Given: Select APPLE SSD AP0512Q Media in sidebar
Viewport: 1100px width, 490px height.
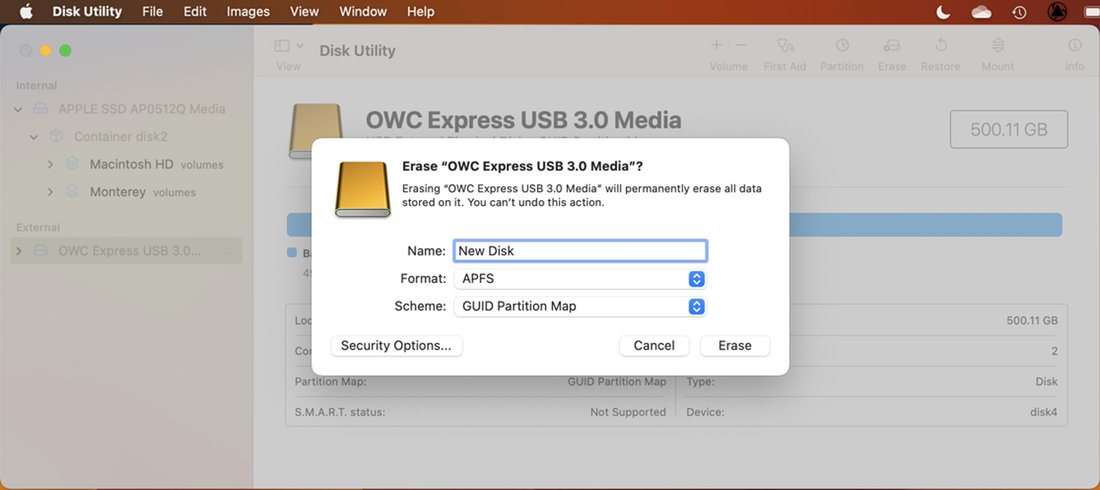Looking at the screenshot, I should 142,110.
